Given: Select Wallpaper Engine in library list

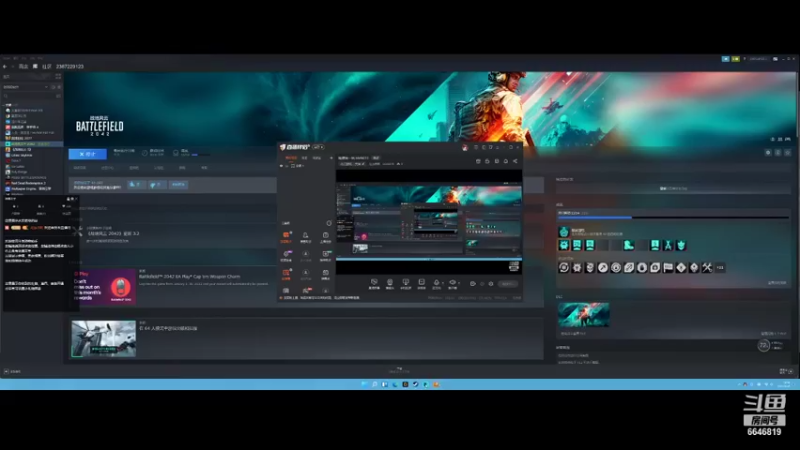Looking at the screenshot, I should click(31, 188).
